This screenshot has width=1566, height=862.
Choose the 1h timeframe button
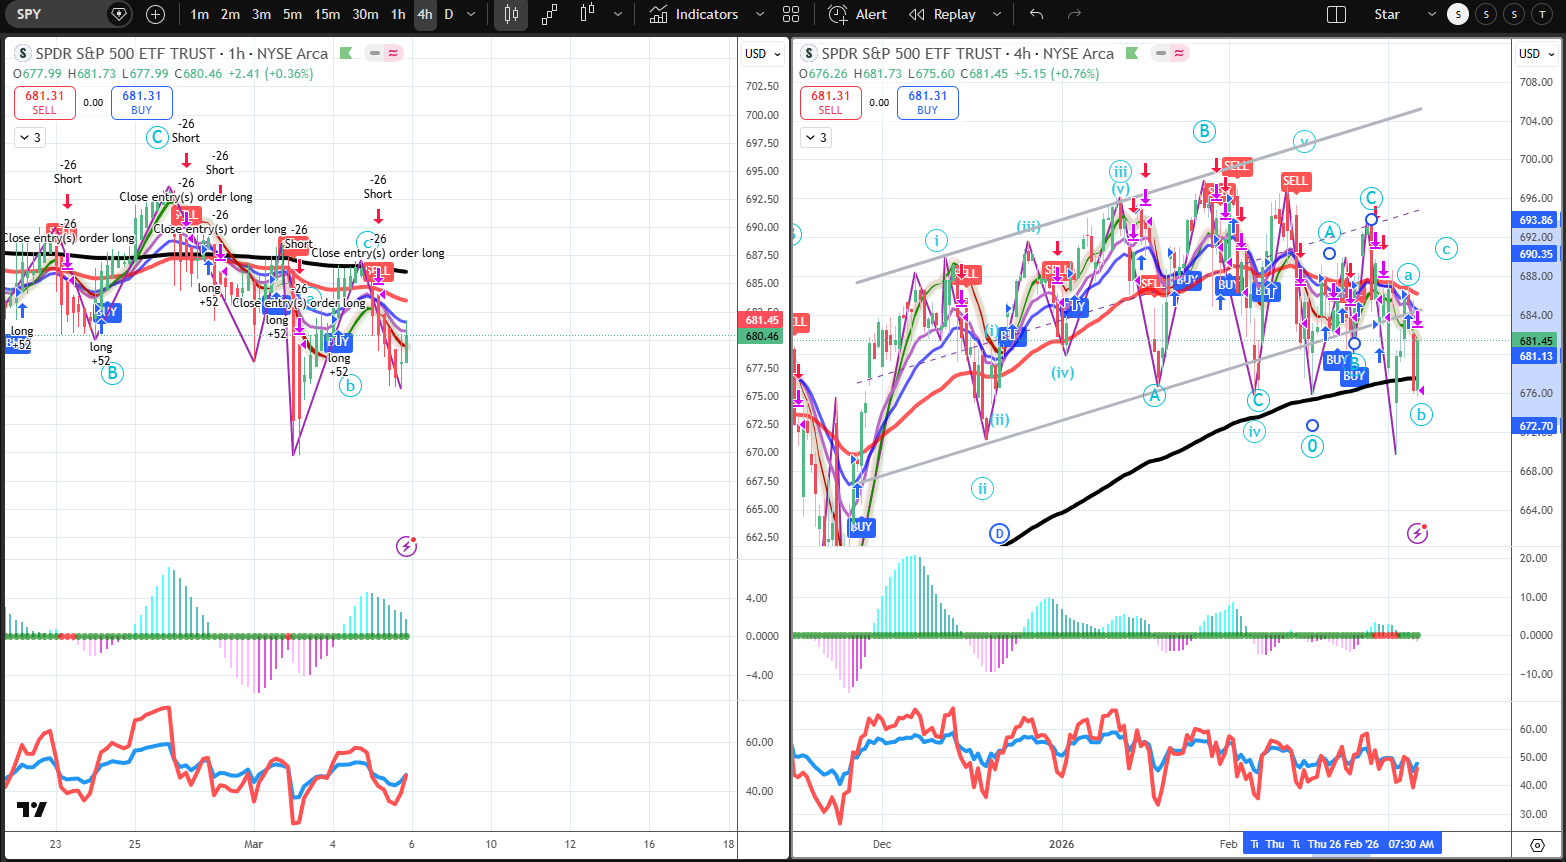coord(398,14)
